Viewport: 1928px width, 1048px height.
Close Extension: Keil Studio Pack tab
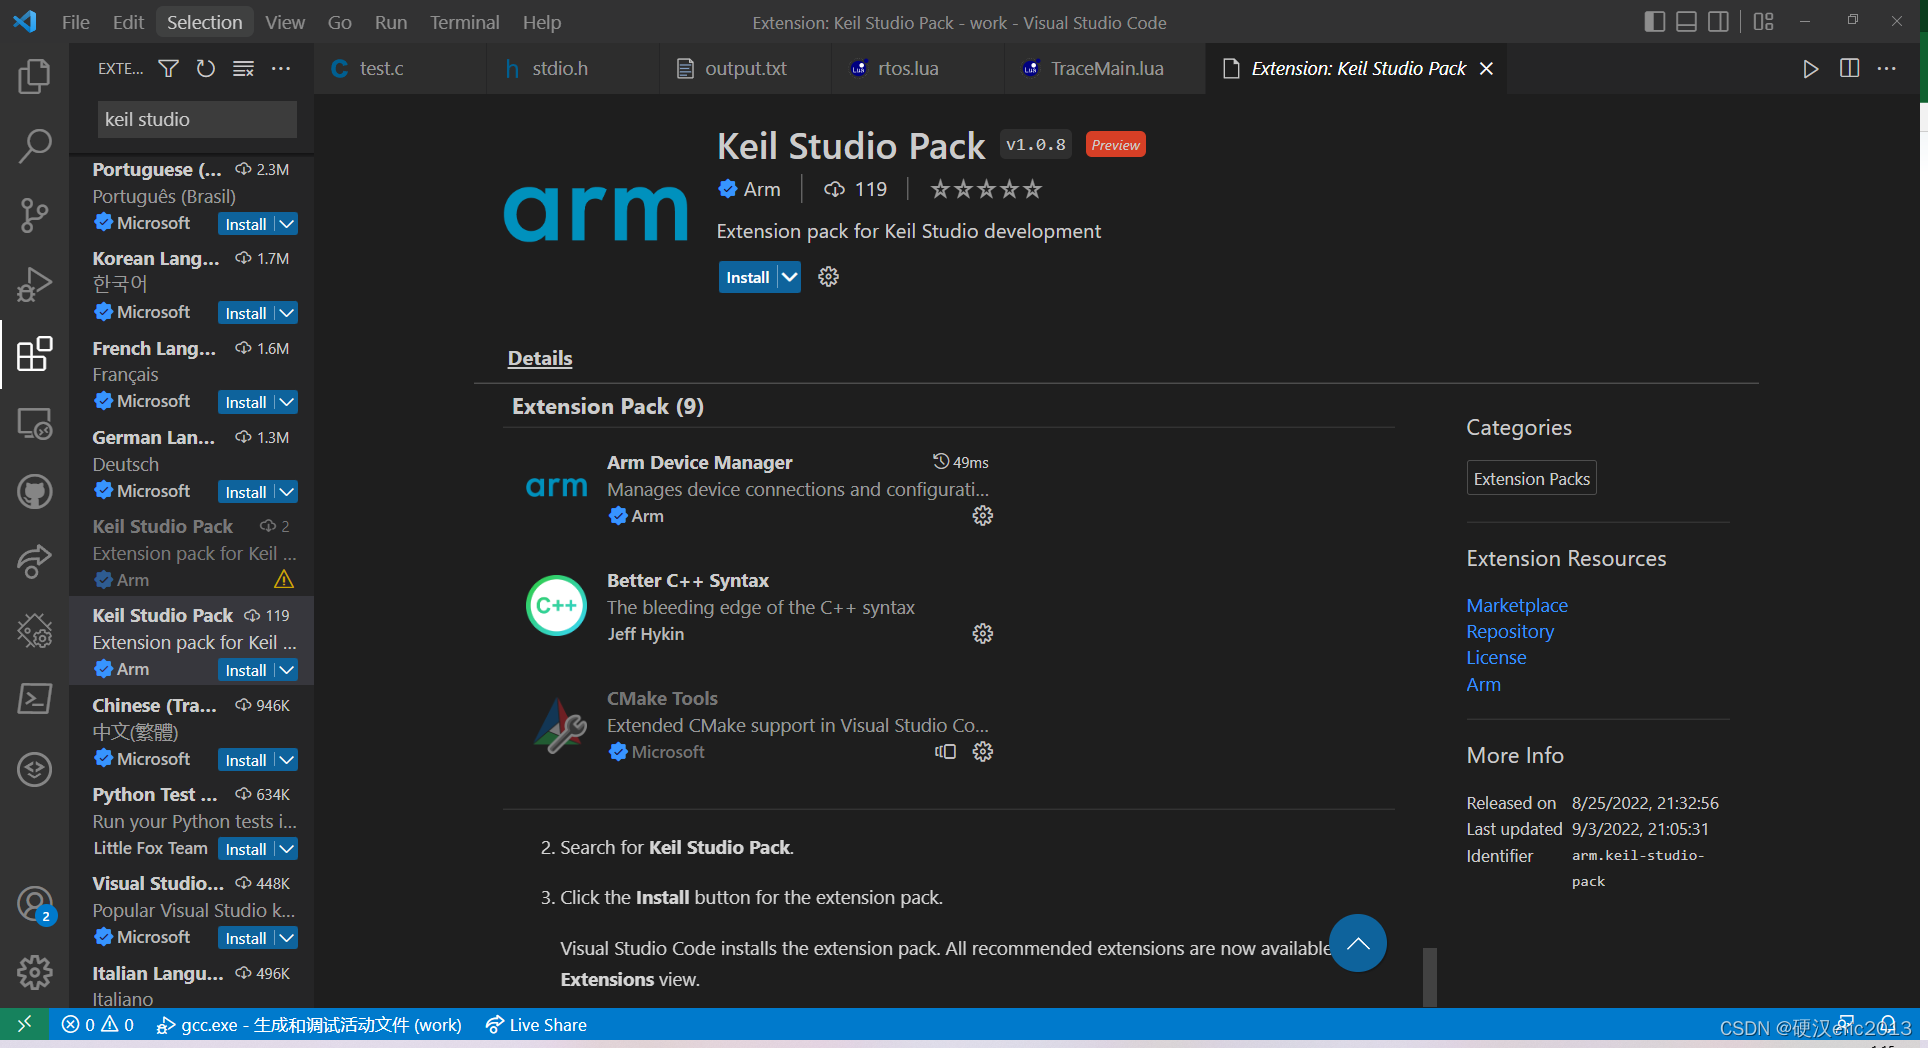click(x=1486, y=68)
